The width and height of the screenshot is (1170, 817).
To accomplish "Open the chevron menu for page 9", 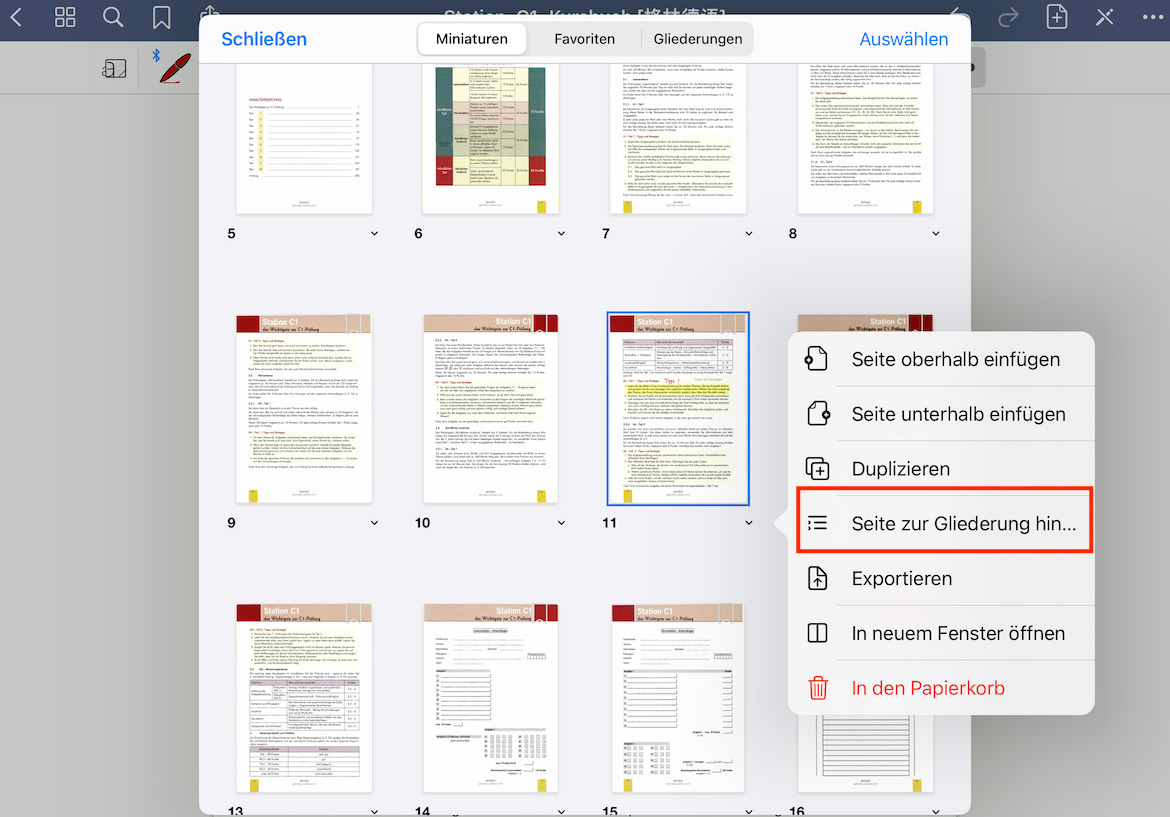I will point(374,523).
